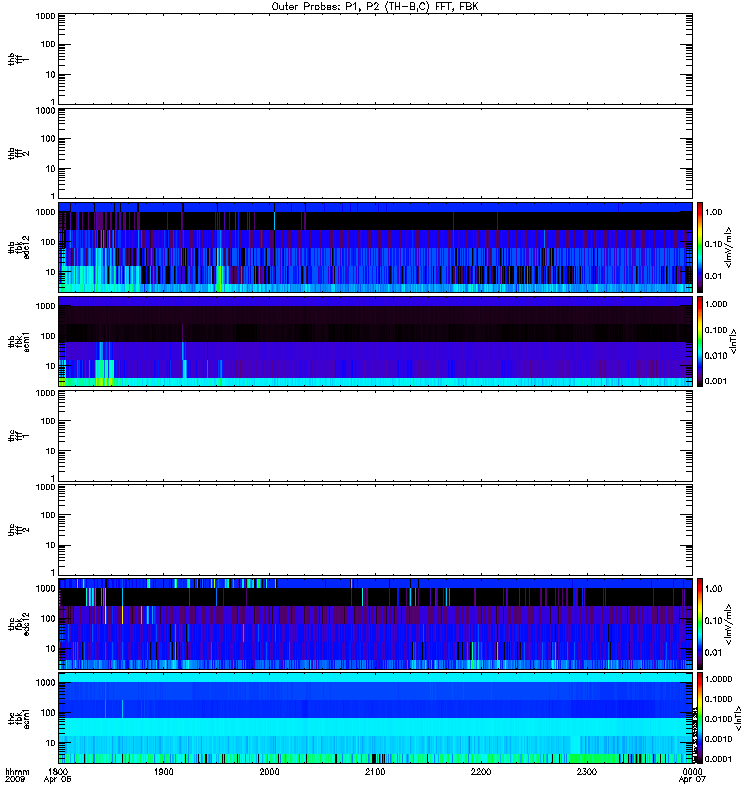Click '0.0100' on the thc scm1 colorbar
The height and width of the screenshot is (800, 750).
click(718, 719)
